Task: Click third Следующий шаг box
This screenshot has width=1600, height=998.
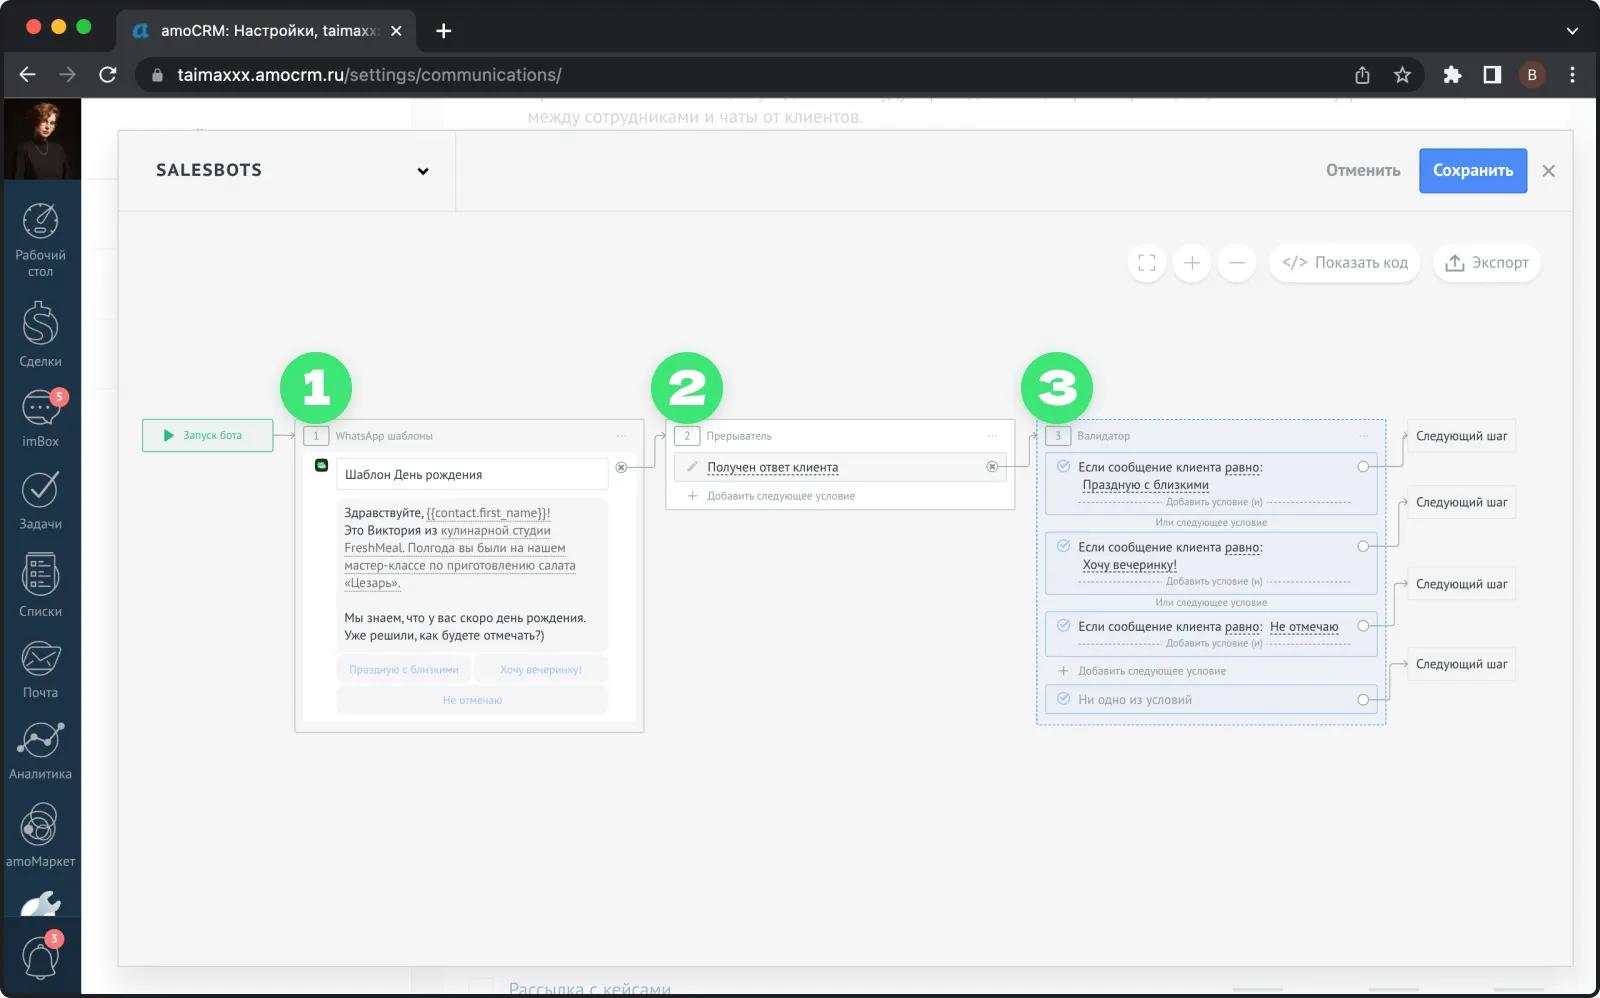Action: (1461, 584)
